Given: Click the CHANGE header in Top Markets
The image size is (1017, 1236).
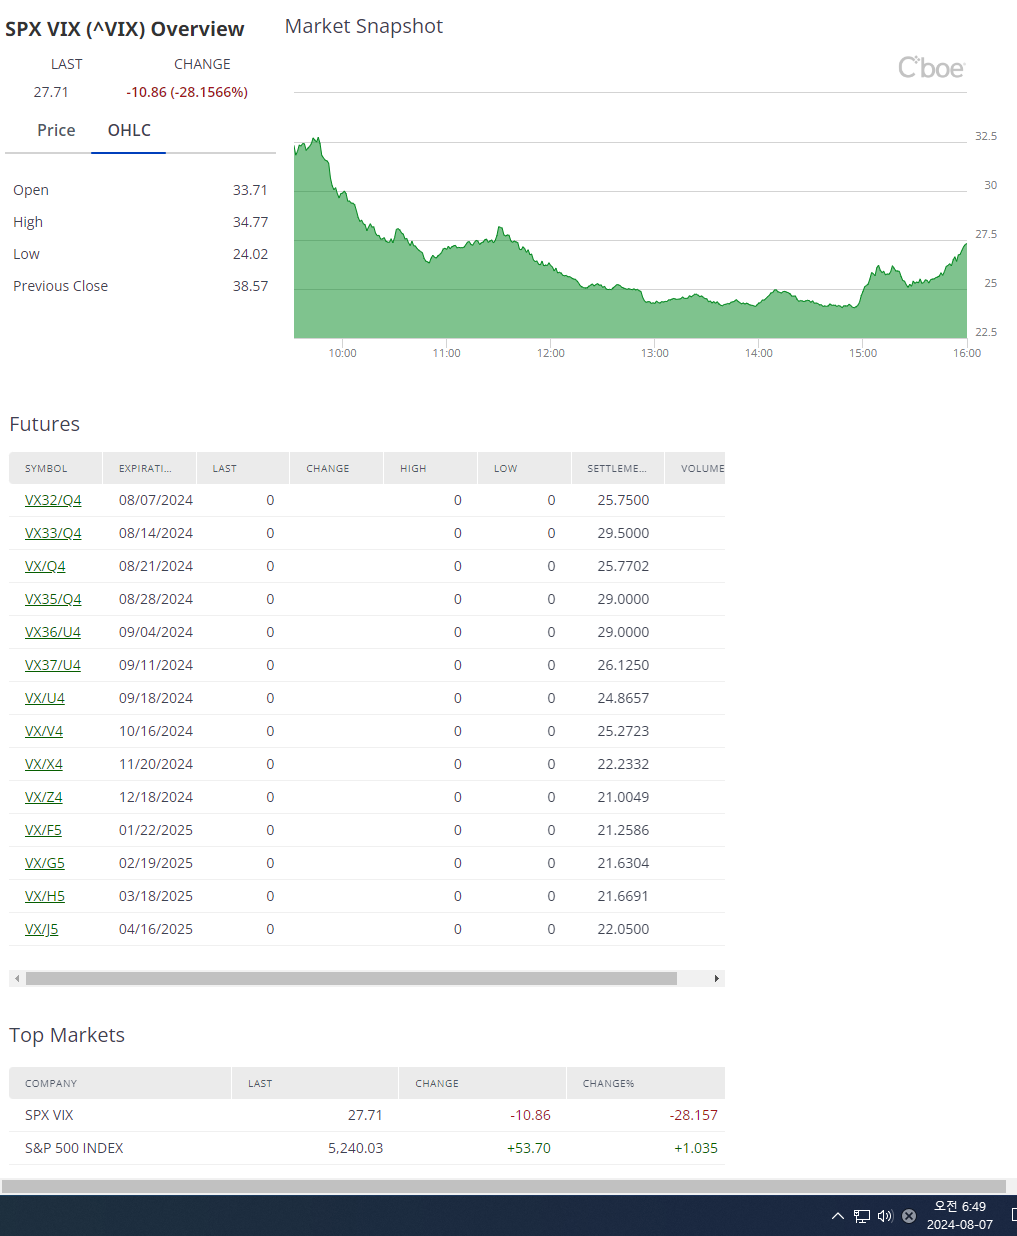Looking at the screenshot, I should (x=482, y=1083).
